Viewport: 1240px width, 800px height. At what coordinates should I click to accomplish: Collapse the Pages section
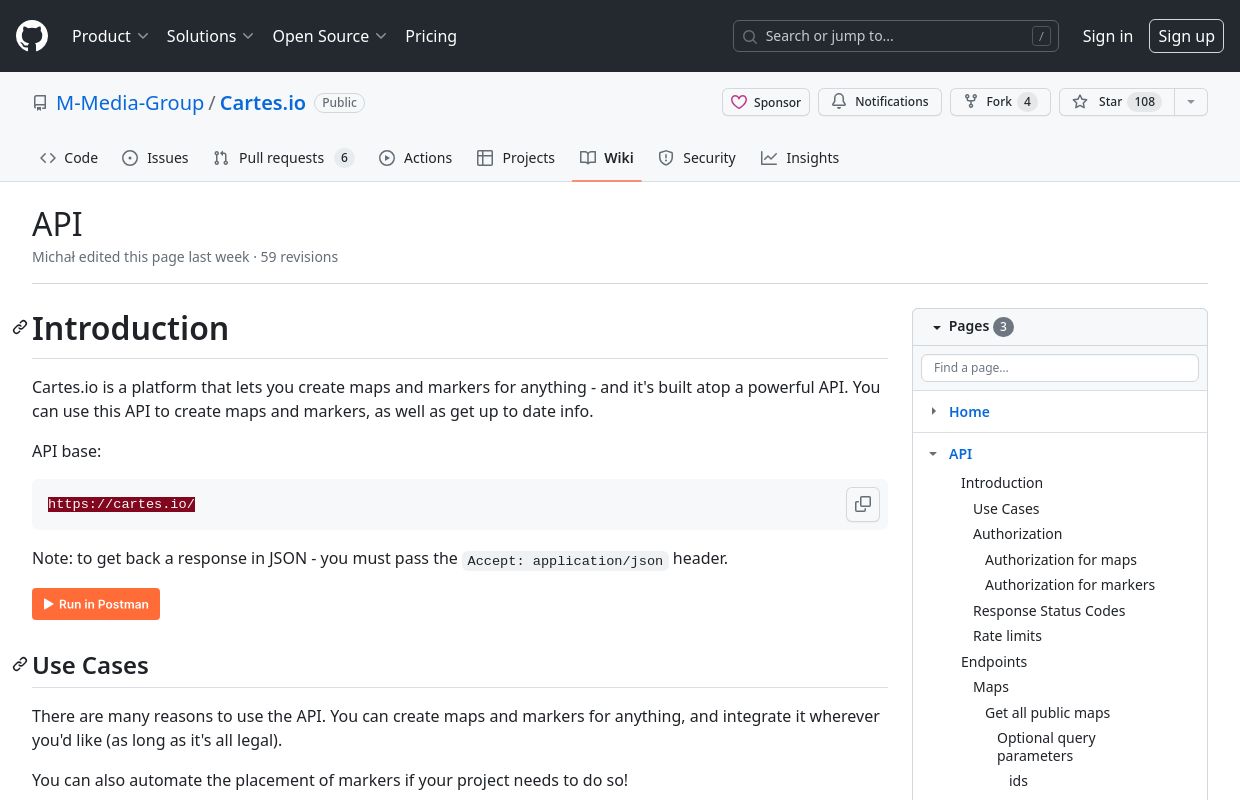click(937, 327)
